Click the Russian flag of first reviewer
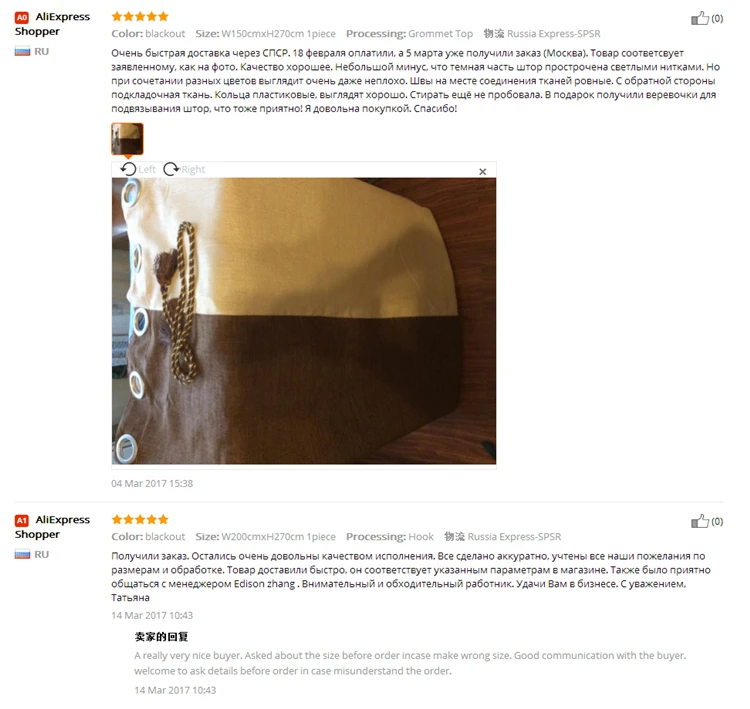 pyautogui.click(x=22, y=51)
